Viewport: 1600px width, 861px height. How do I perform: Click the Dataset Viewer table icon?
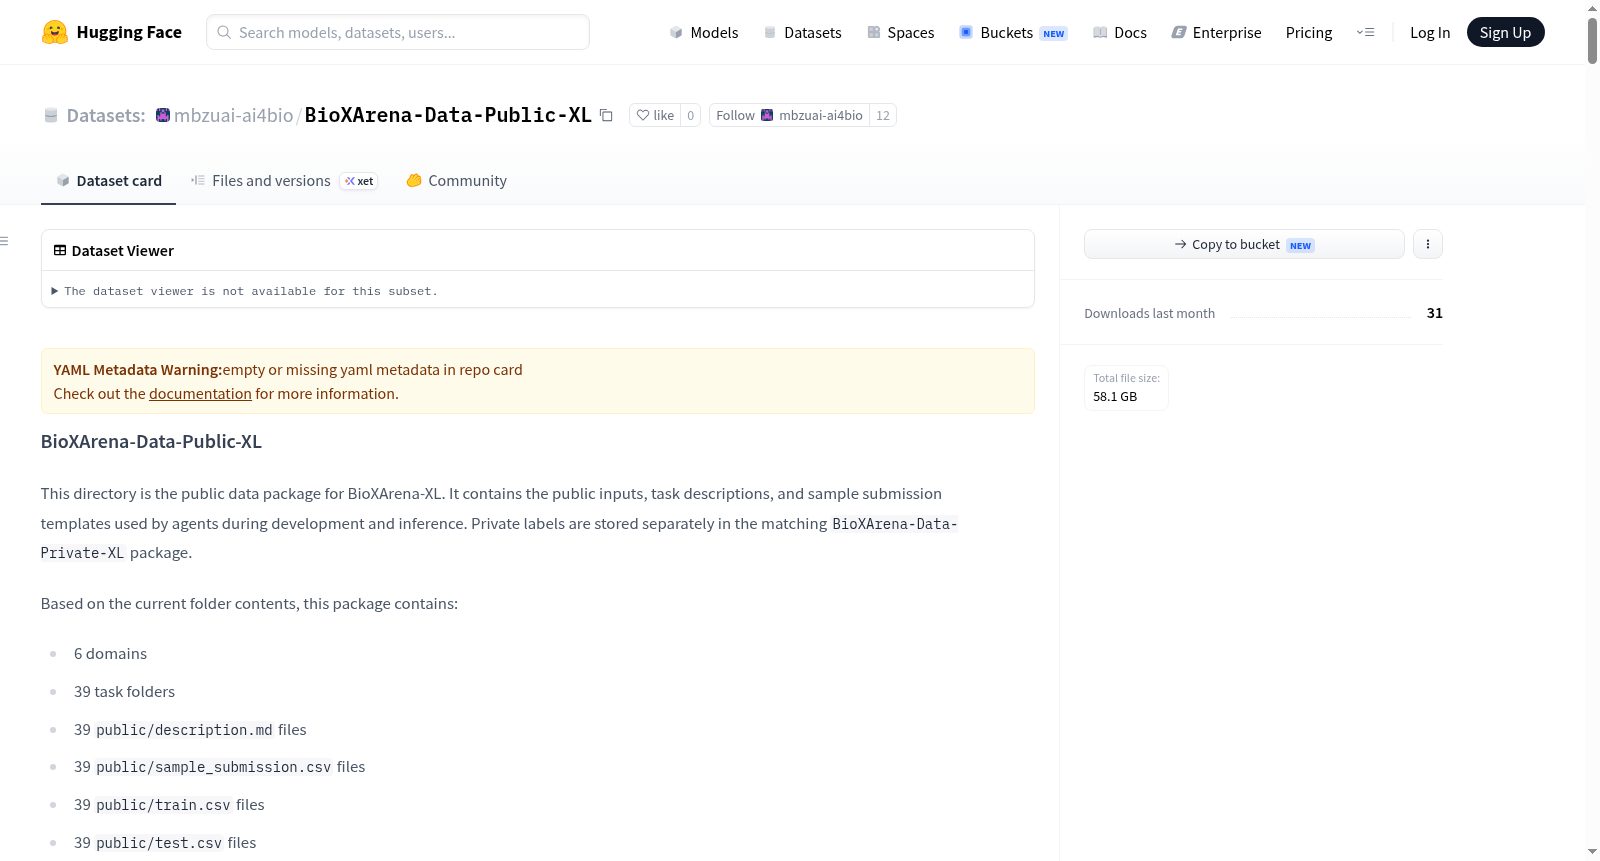pos(60,251)
